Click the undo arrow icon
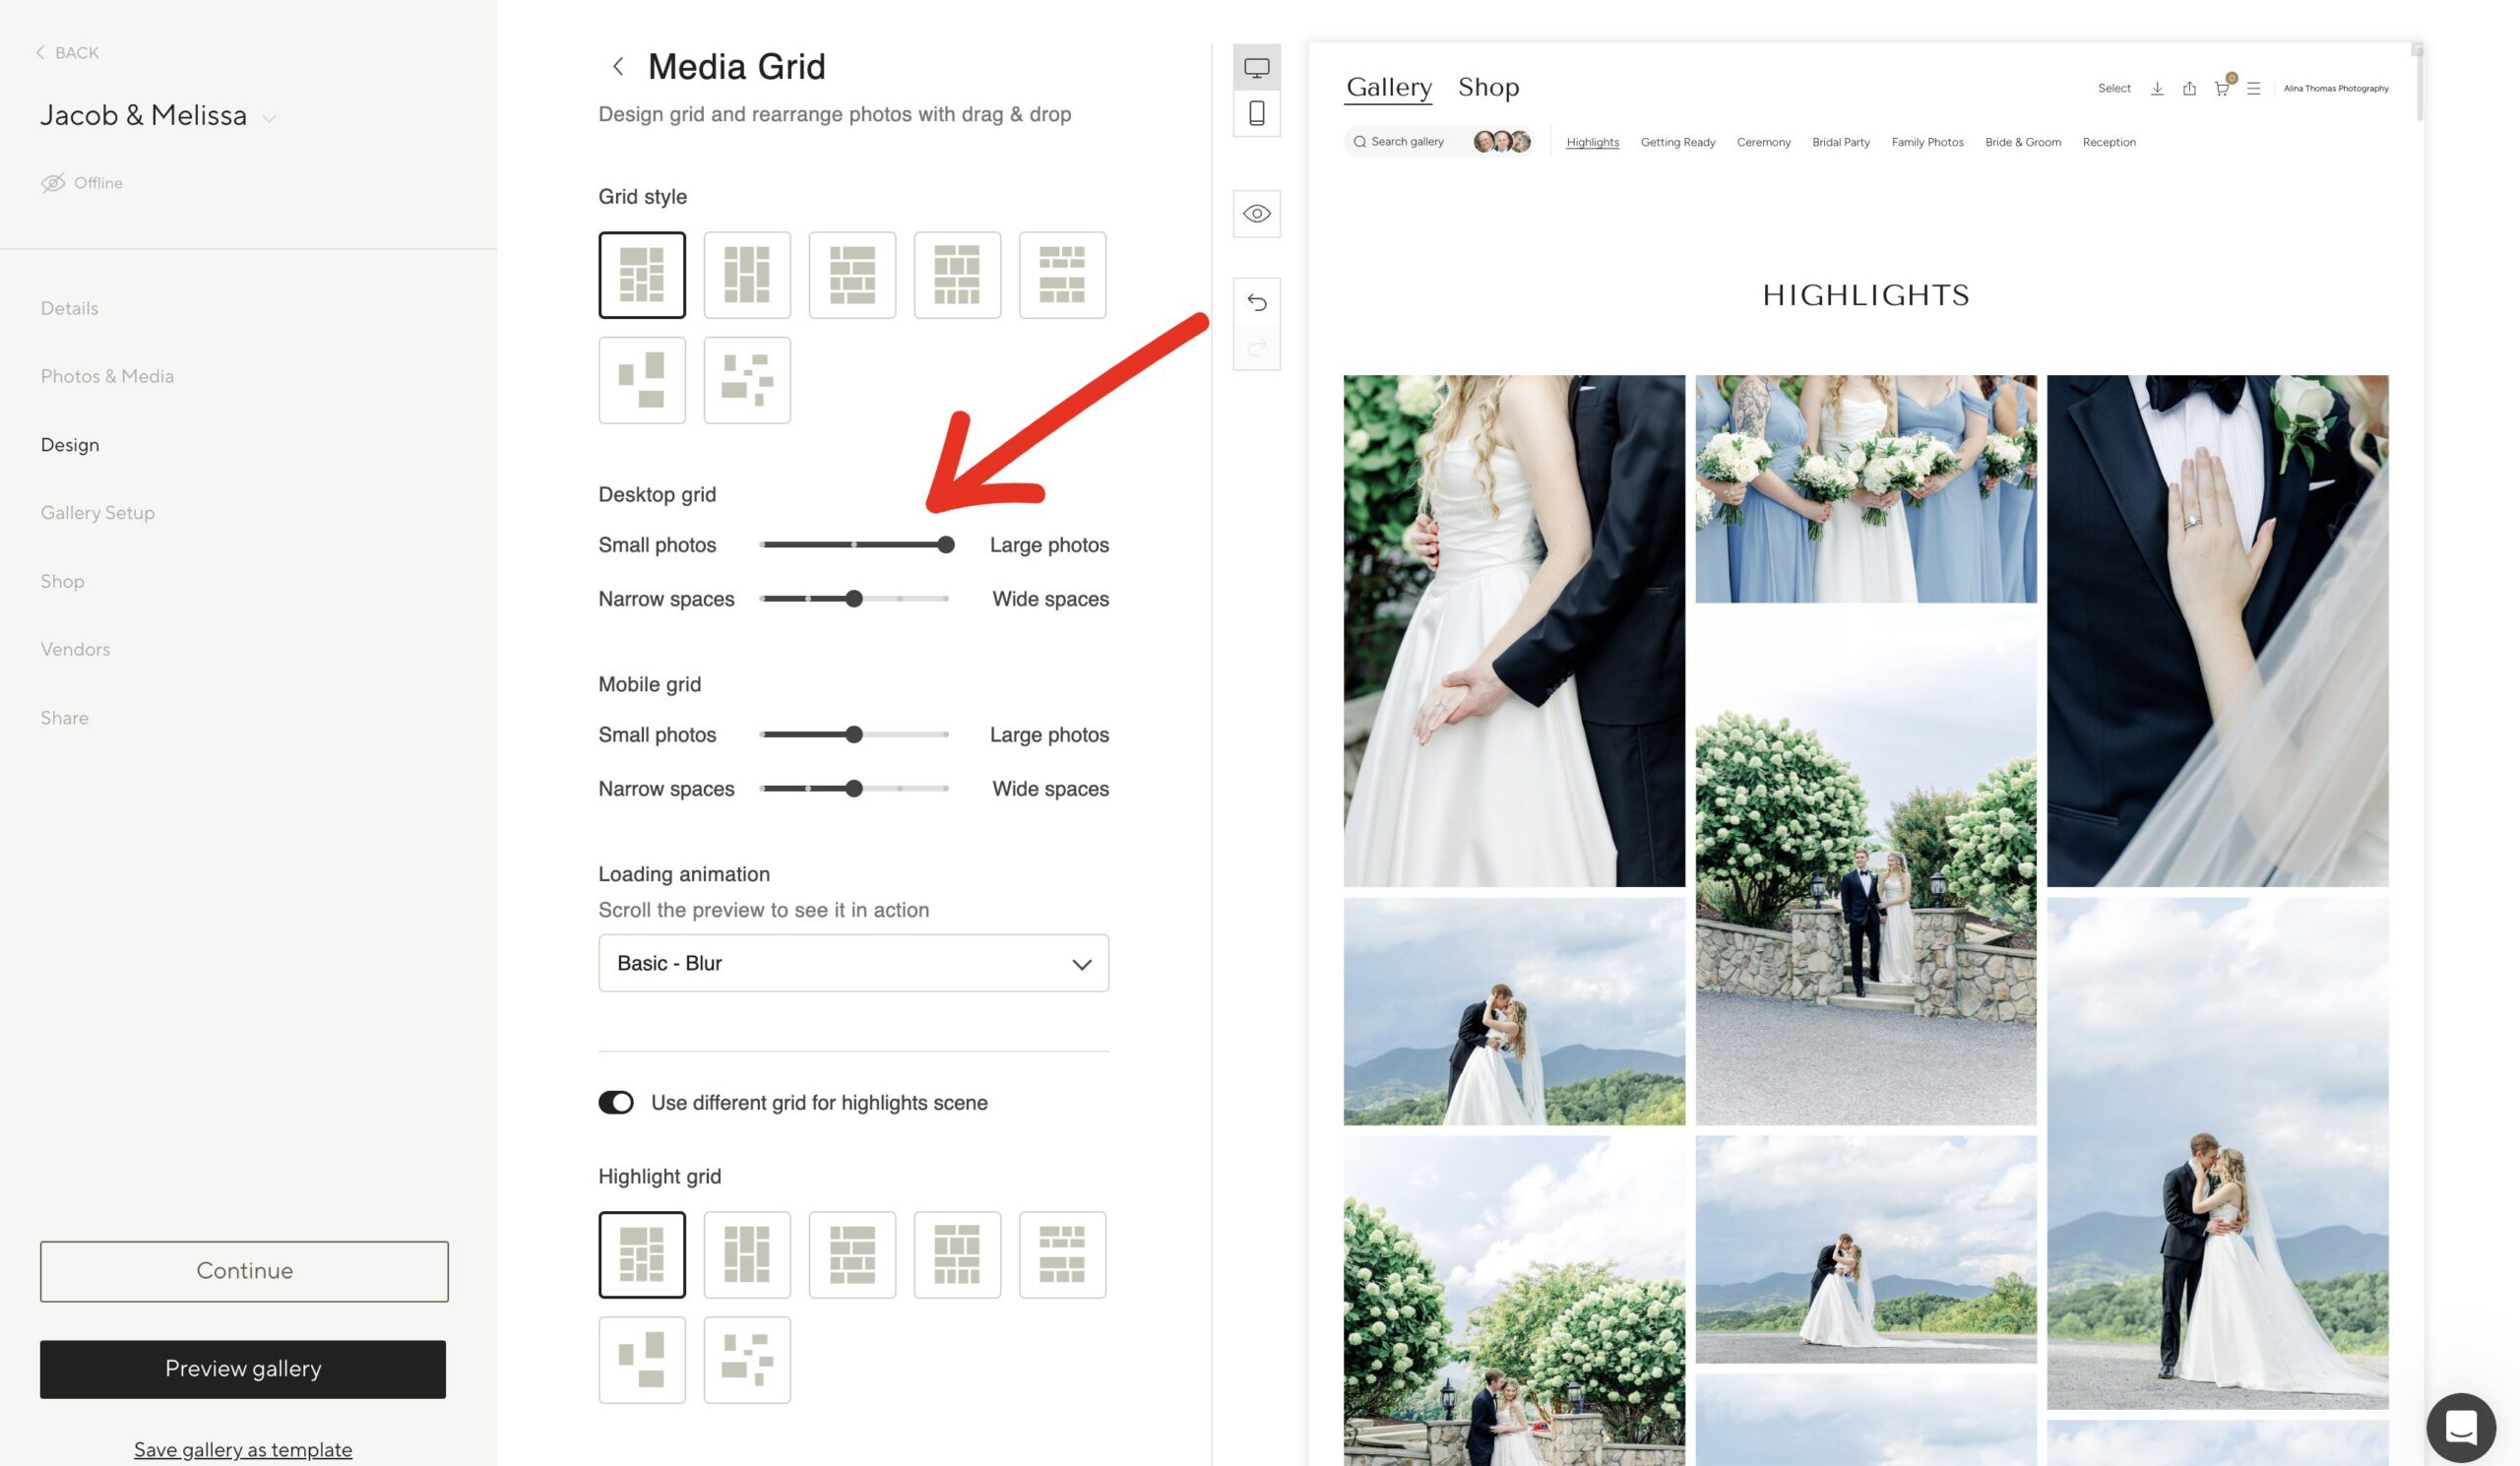2520x1466 pixels. click(1257, 302)
